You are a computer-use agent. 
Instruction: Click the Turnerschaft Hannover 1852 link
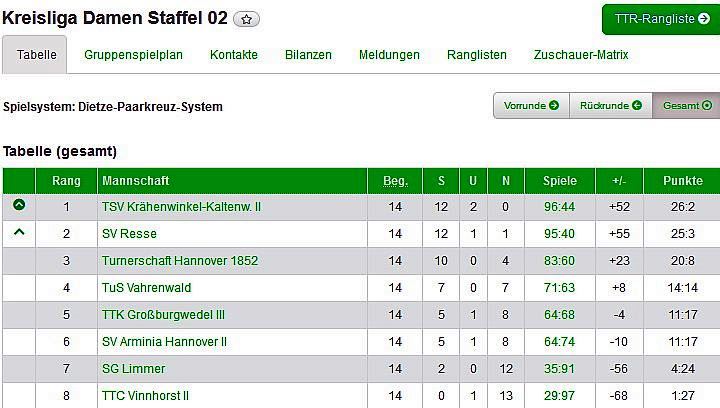click(180, 261)
